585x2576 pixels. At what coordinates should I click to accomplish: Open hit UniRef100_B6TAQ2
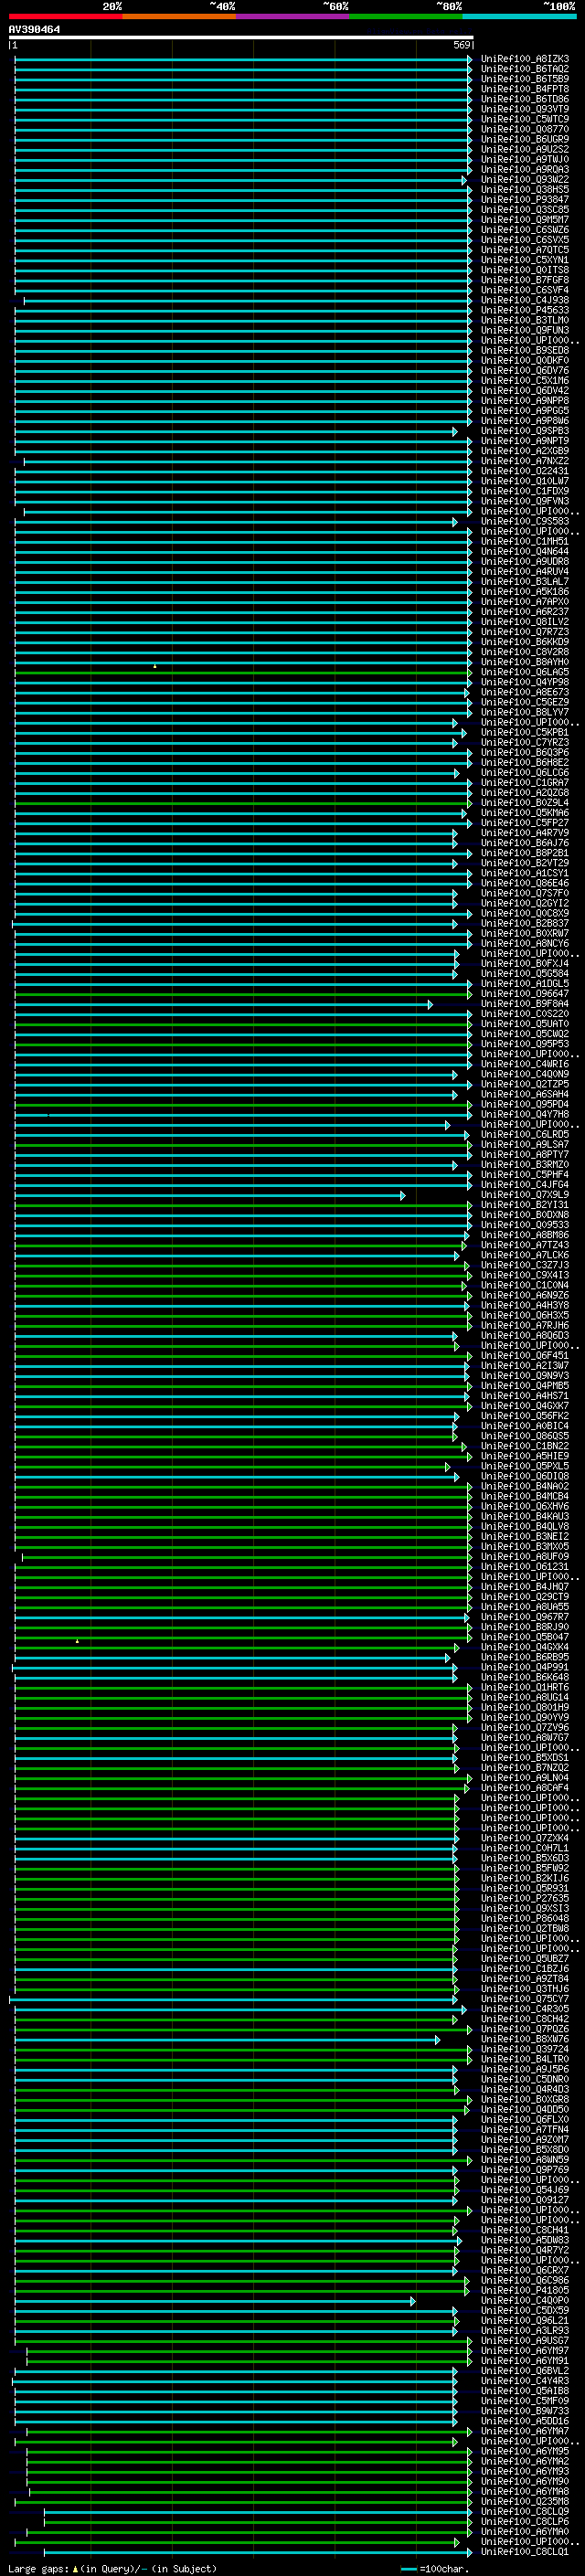[x=525, y=69]
